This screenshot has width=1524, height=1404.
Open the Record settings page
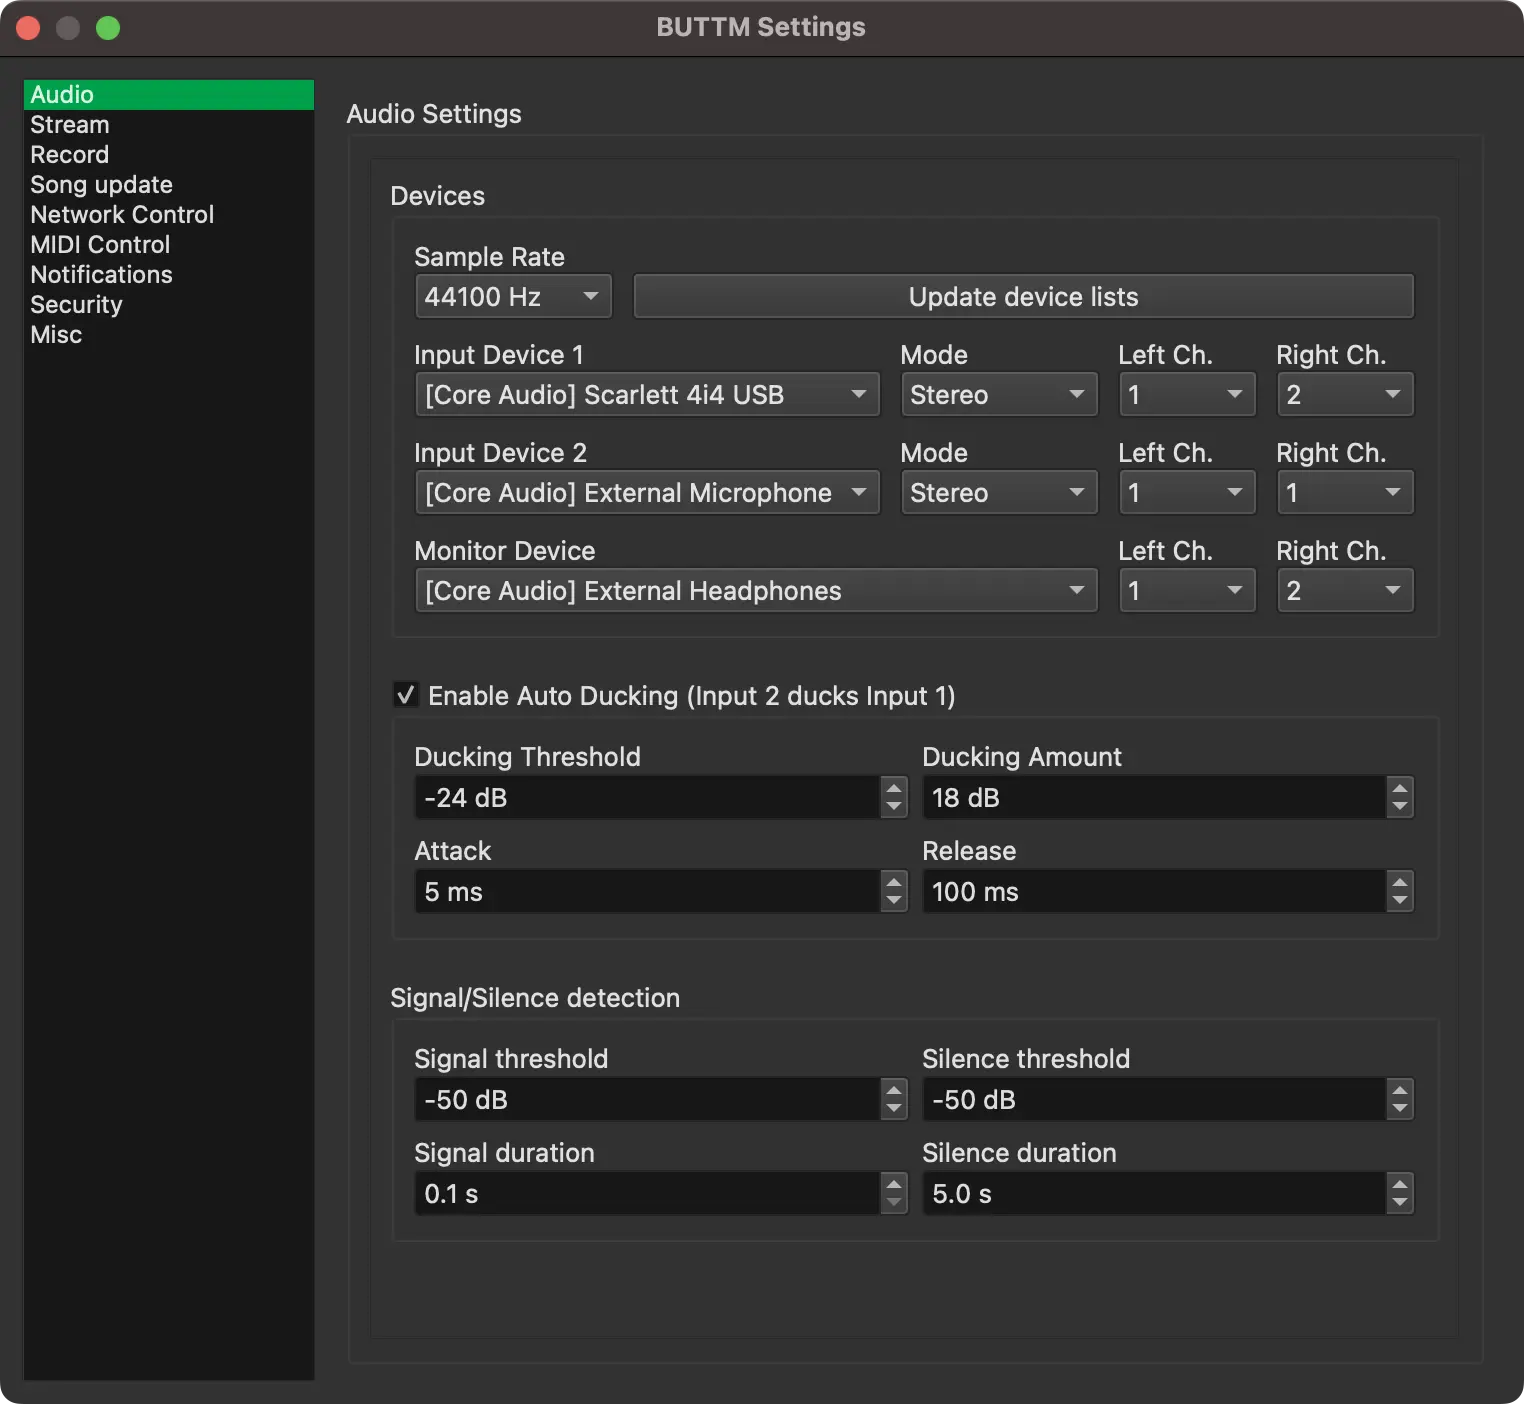click(x=69, y=154)
